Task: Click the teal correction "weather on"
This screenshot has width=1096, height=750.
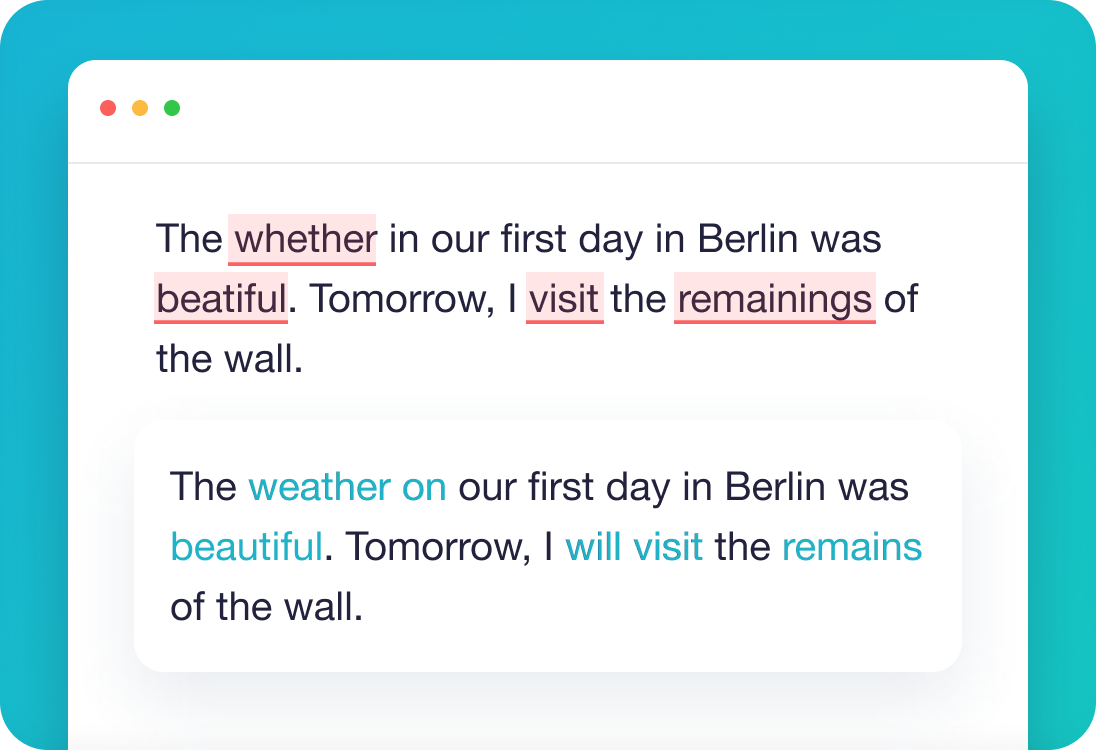Action: 347,488
